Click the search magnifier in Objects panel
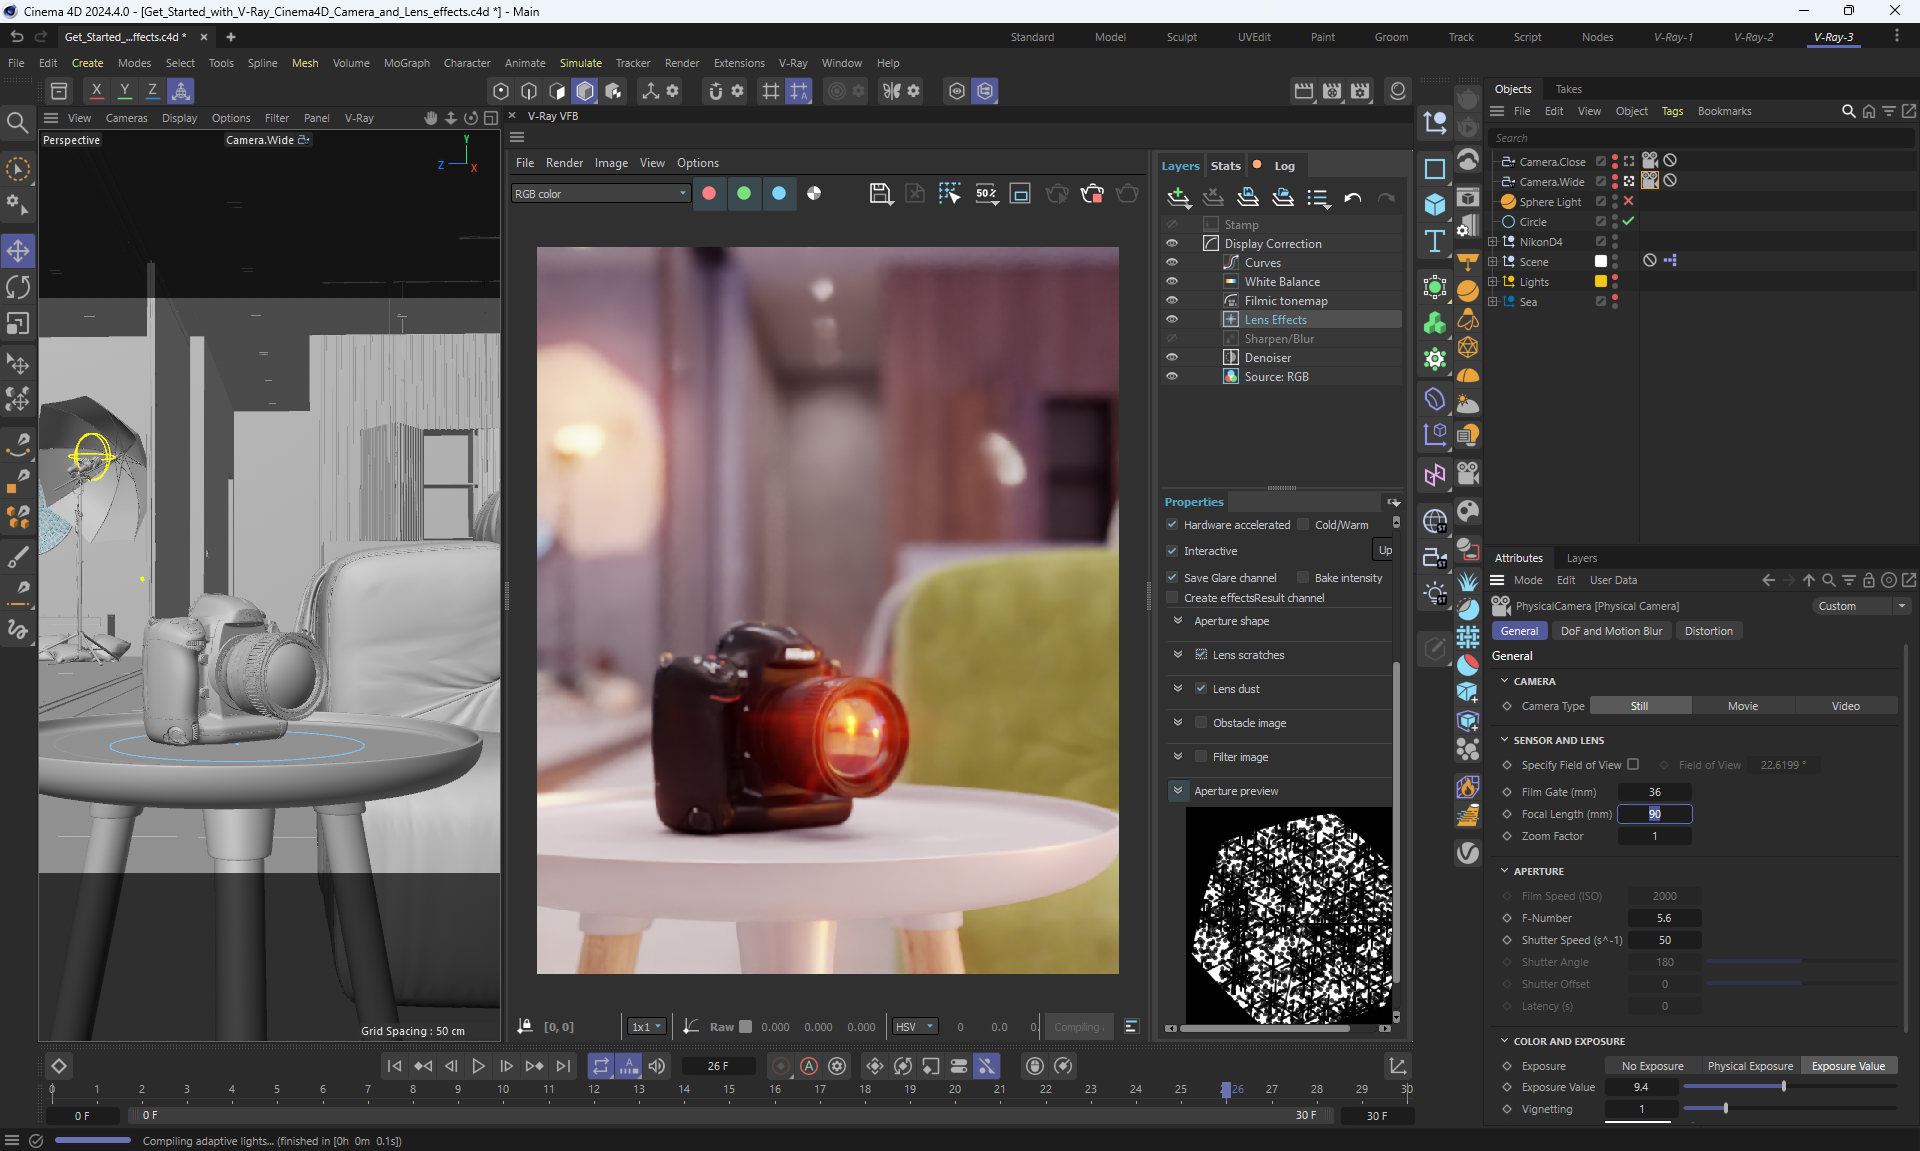 [1848, 111]
